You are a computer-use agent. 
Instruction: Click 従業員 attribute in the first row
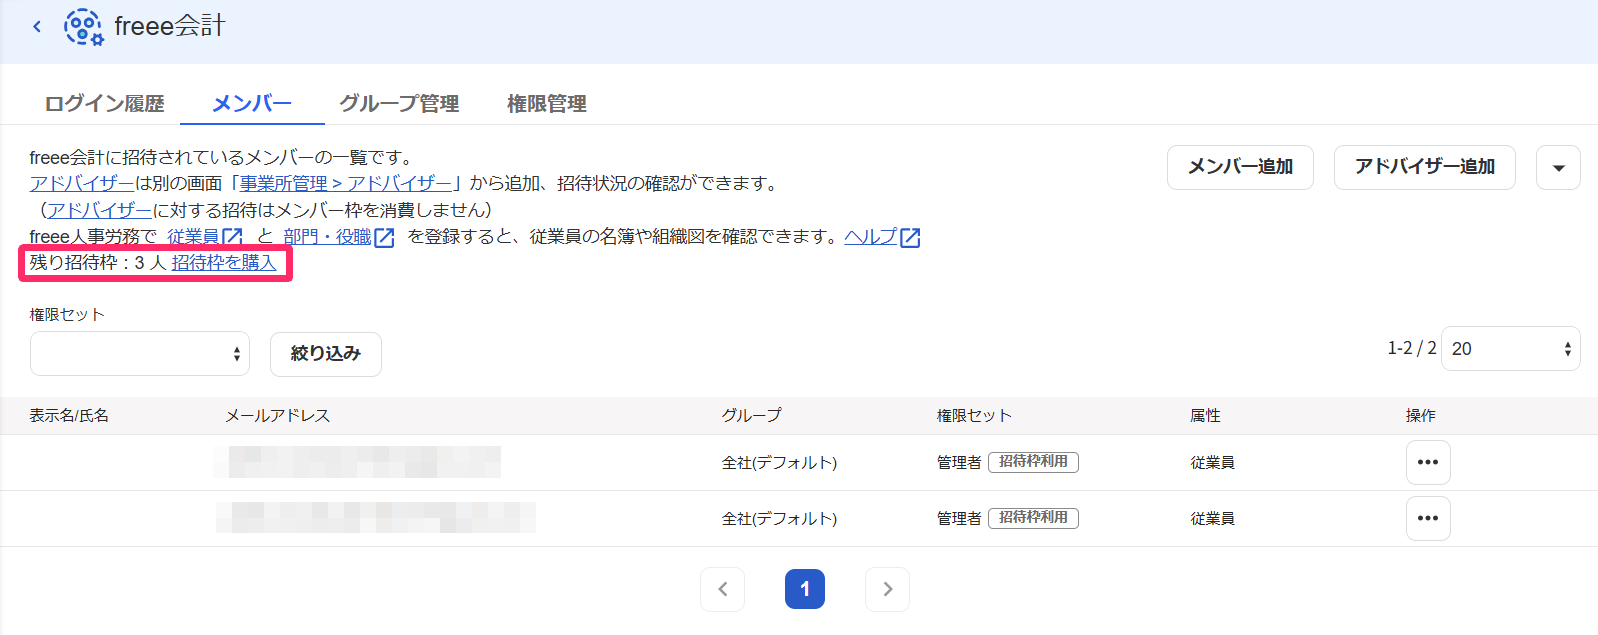[x=1212, y=463]
